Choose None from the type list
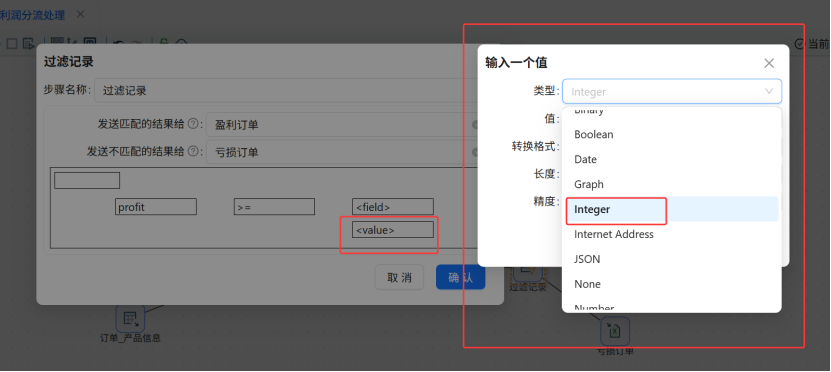The image size is (831, 372). click(671, 284)
